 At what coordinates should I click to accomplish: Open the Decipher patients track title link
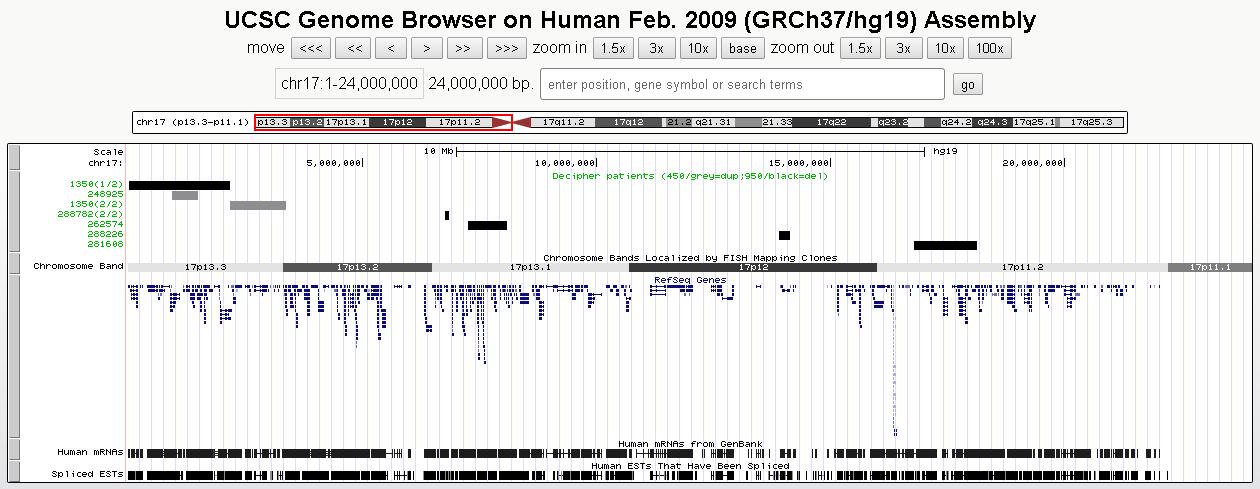(689, 176)
